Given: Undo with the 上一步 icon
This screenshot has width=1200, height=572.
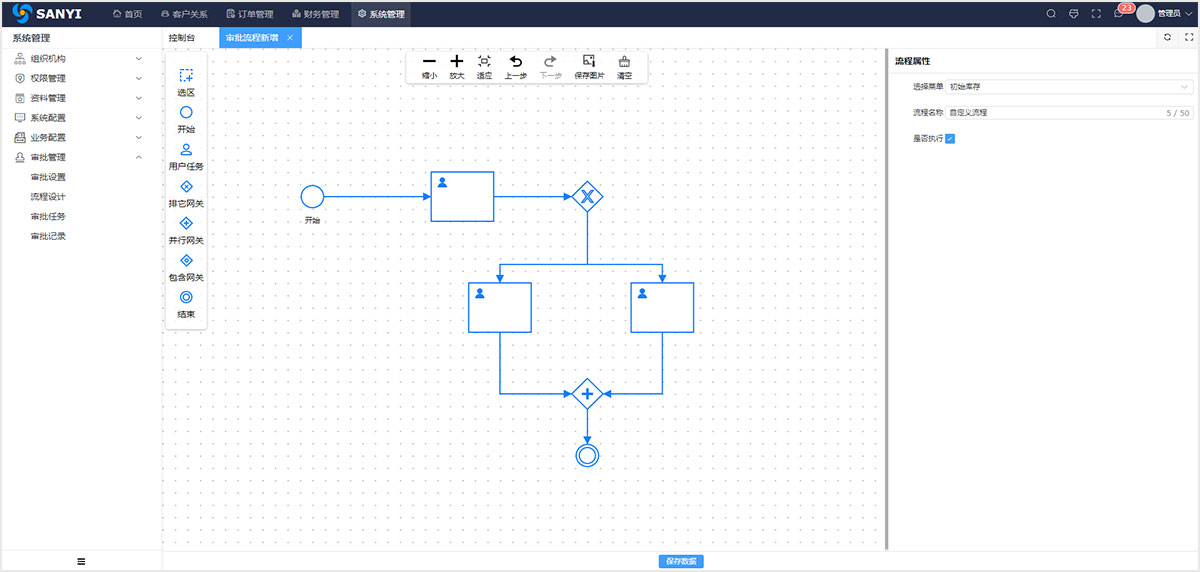Looking at the screenshot, I should pos(516,66).
